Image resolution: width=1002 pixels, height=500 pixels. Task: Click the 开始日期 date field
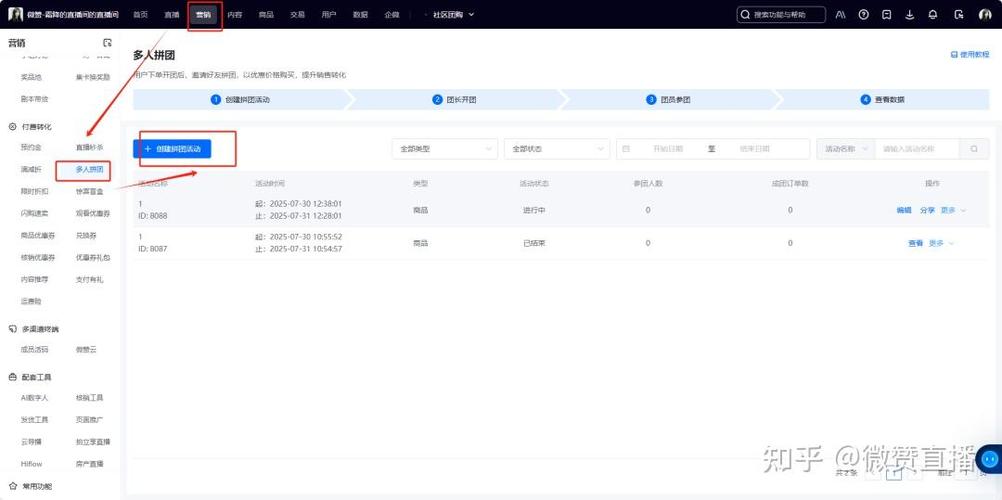click(x=668, y=149)
